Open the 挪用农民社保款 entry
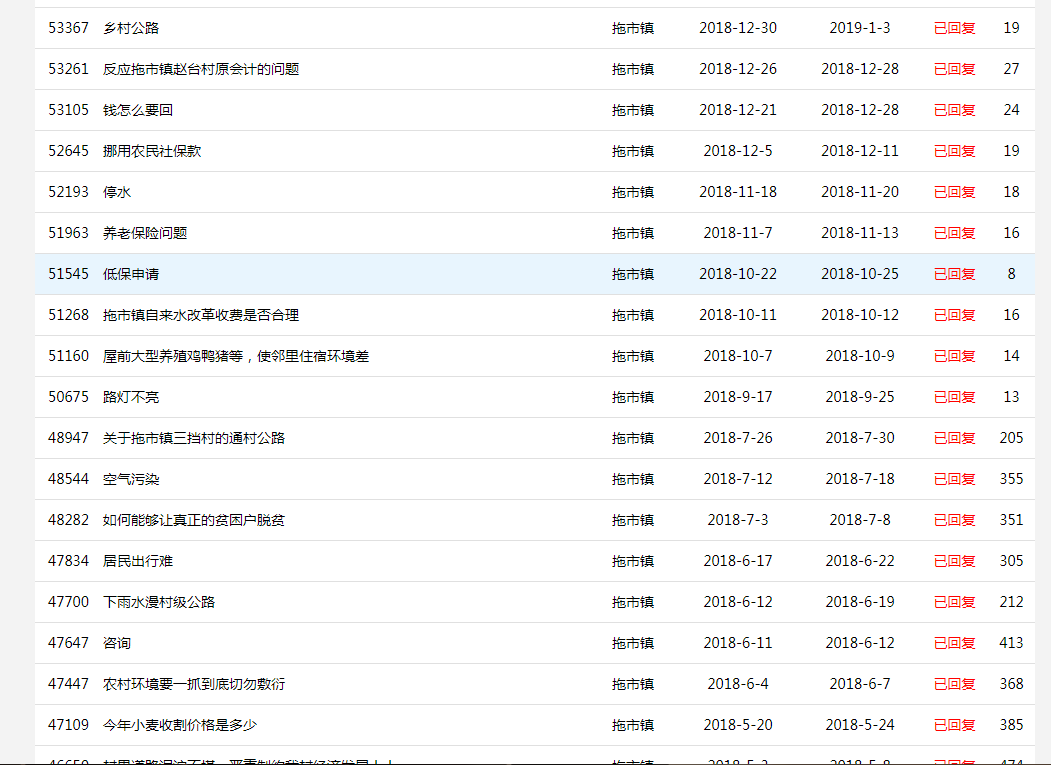 152,151
